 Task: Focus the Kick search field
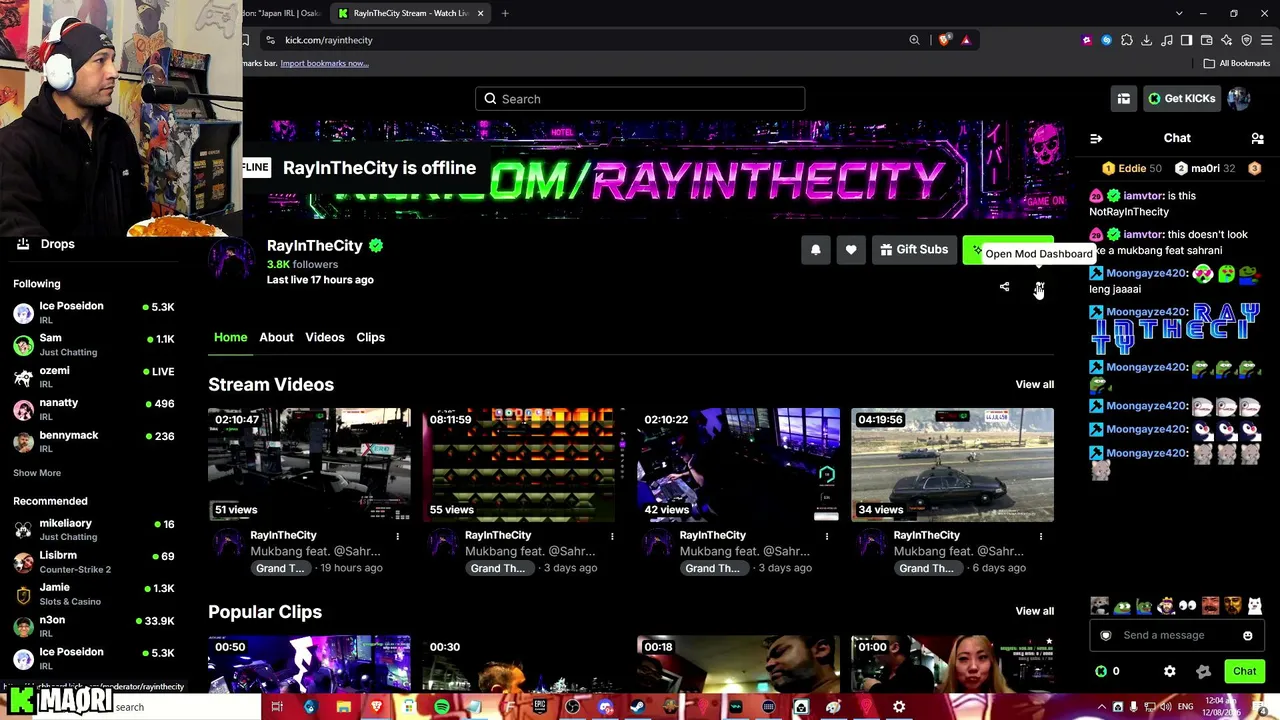tap(640, 99)
